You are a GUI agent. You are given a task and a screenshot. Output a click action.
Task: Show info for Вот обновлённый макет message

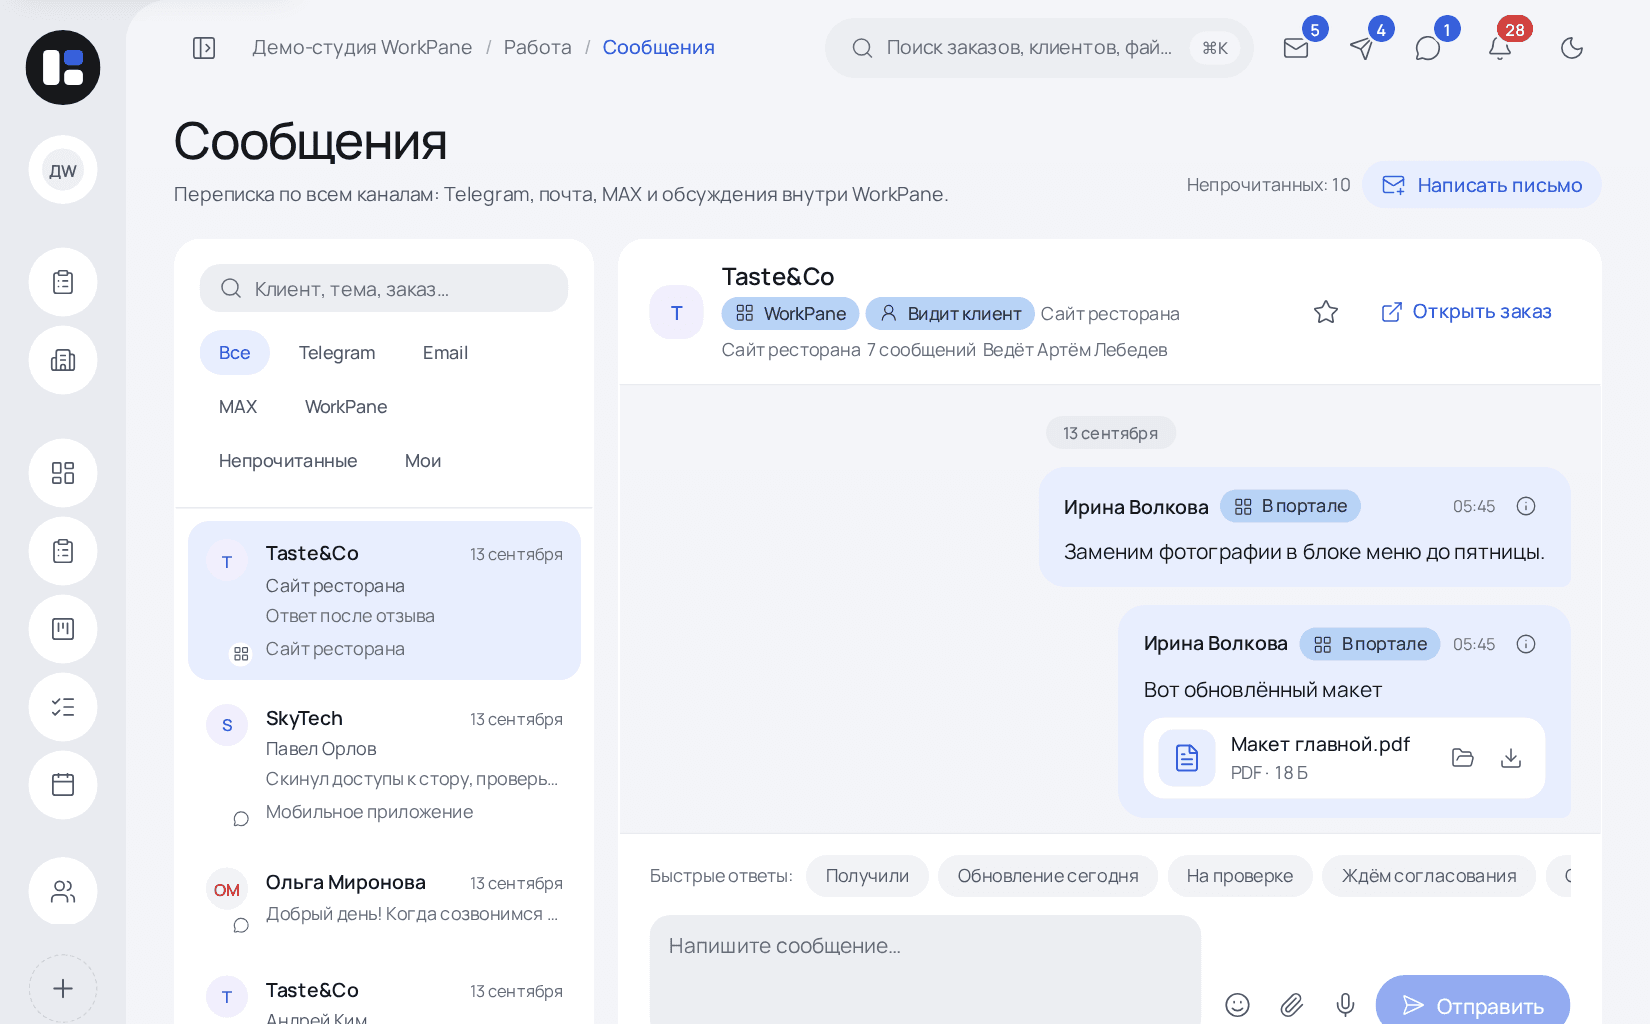coord(1526,644)
